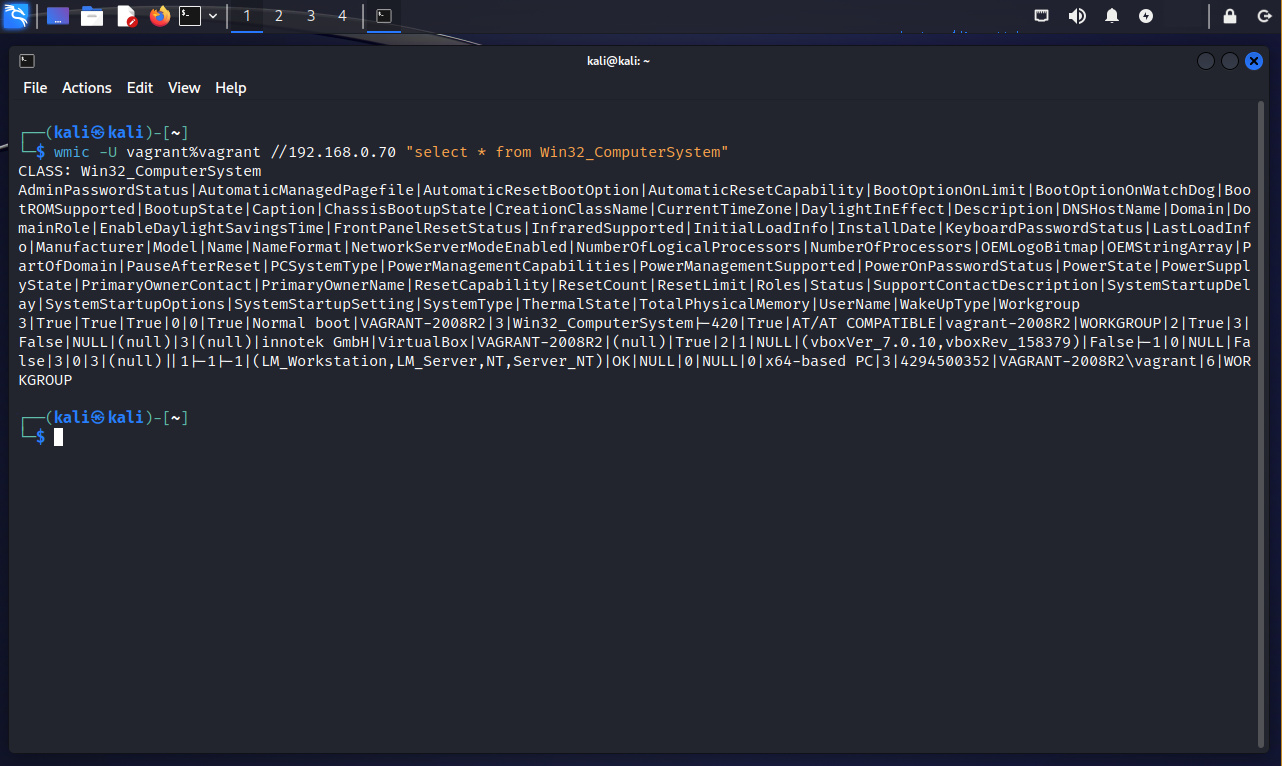
Task: Open the notifications bell icon
Action: click(x=1112, y=16)
